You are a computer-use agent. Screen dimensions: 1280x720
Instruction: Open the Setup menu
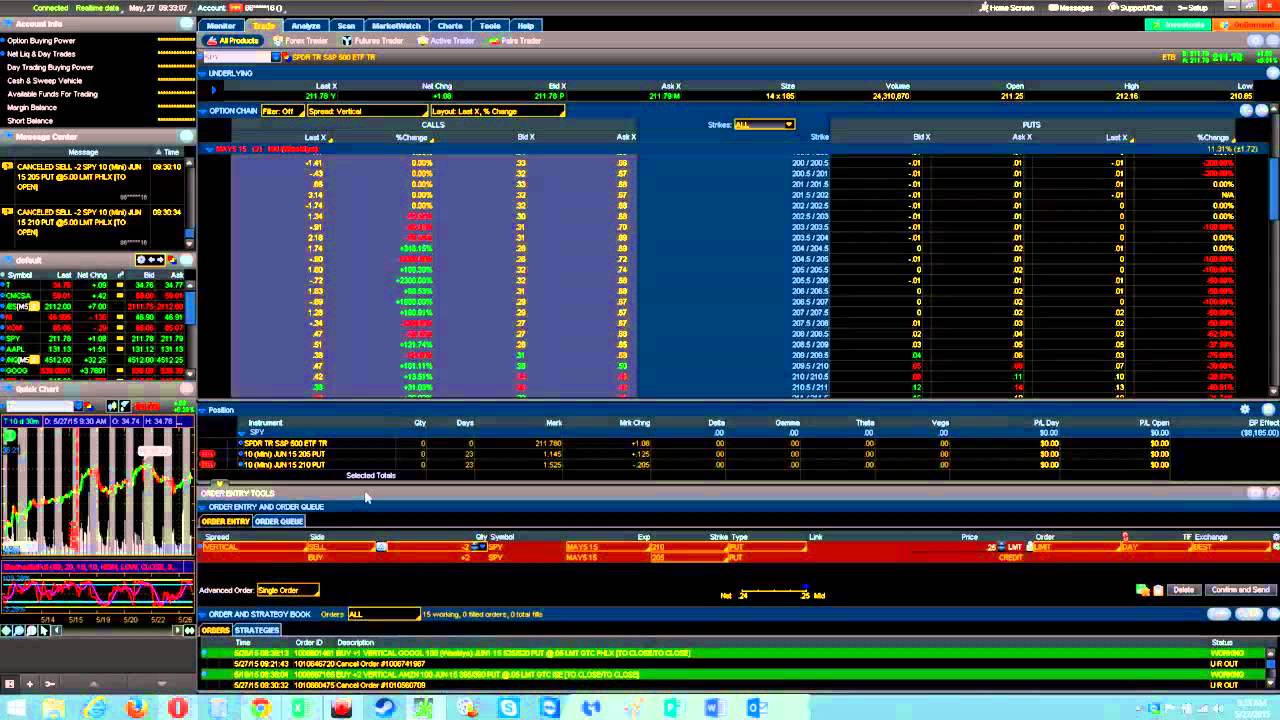coord(1193,8)
